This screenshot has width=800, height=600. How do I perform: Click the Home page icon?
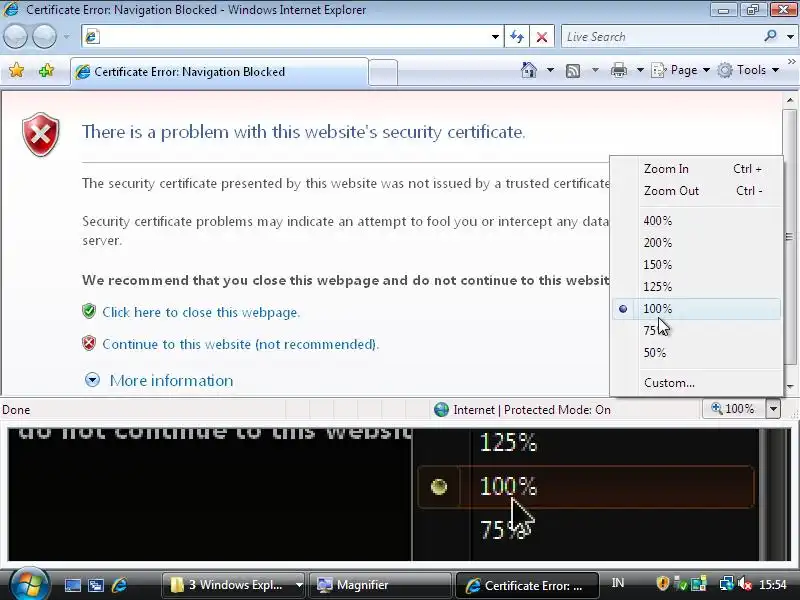coord(529,70)
